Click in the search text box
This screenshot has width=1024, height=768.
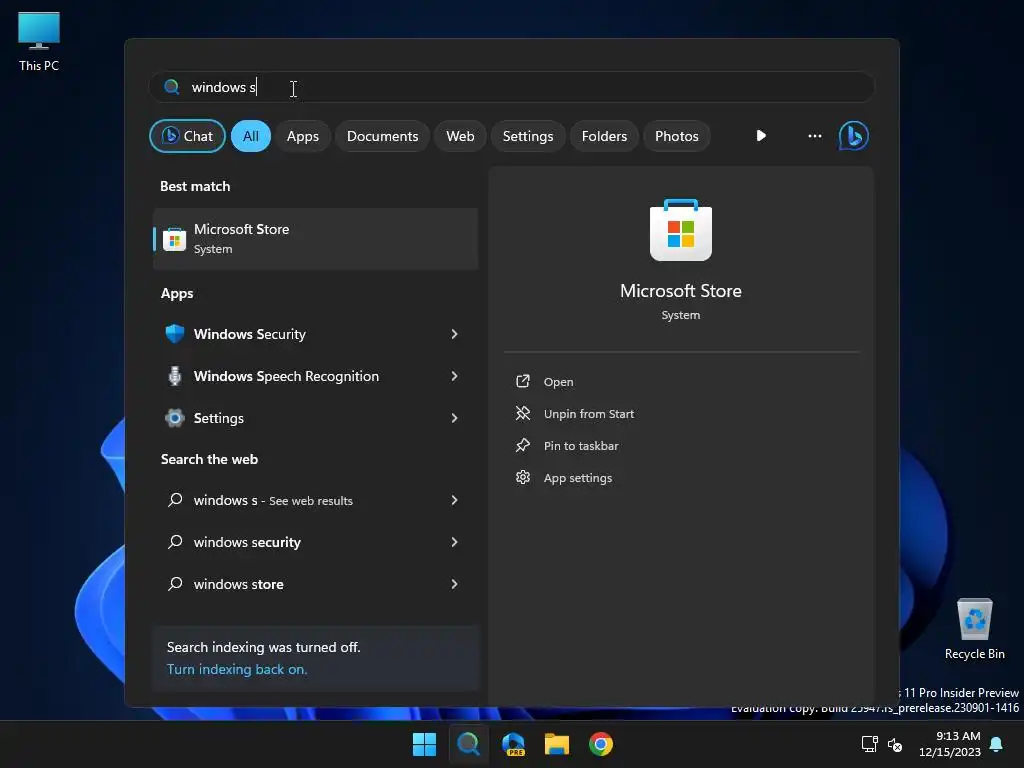tap(512, 87)
